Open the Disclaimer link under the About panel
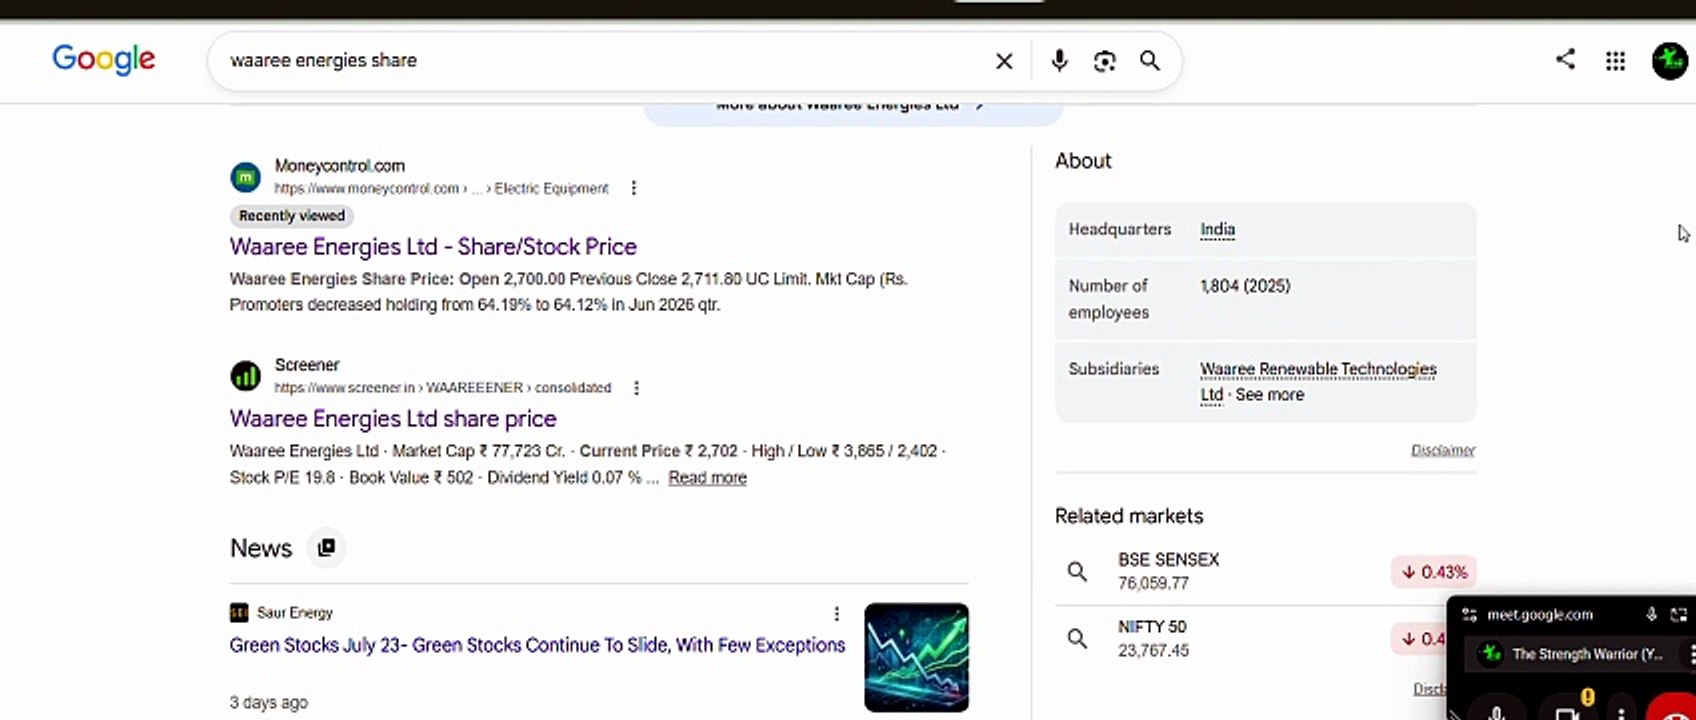This screenshot has width=1696, height=720. (x=1443, y=450)
